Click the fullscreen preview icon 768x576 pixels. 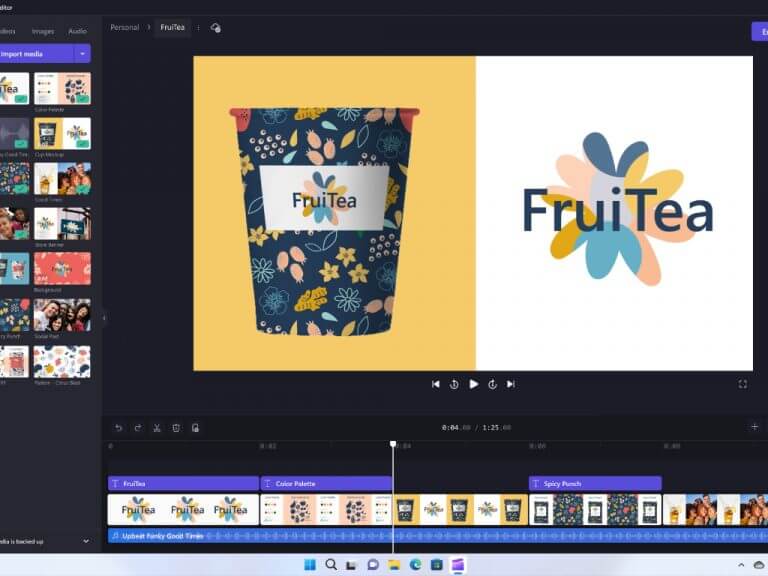[x=743, y=384]
